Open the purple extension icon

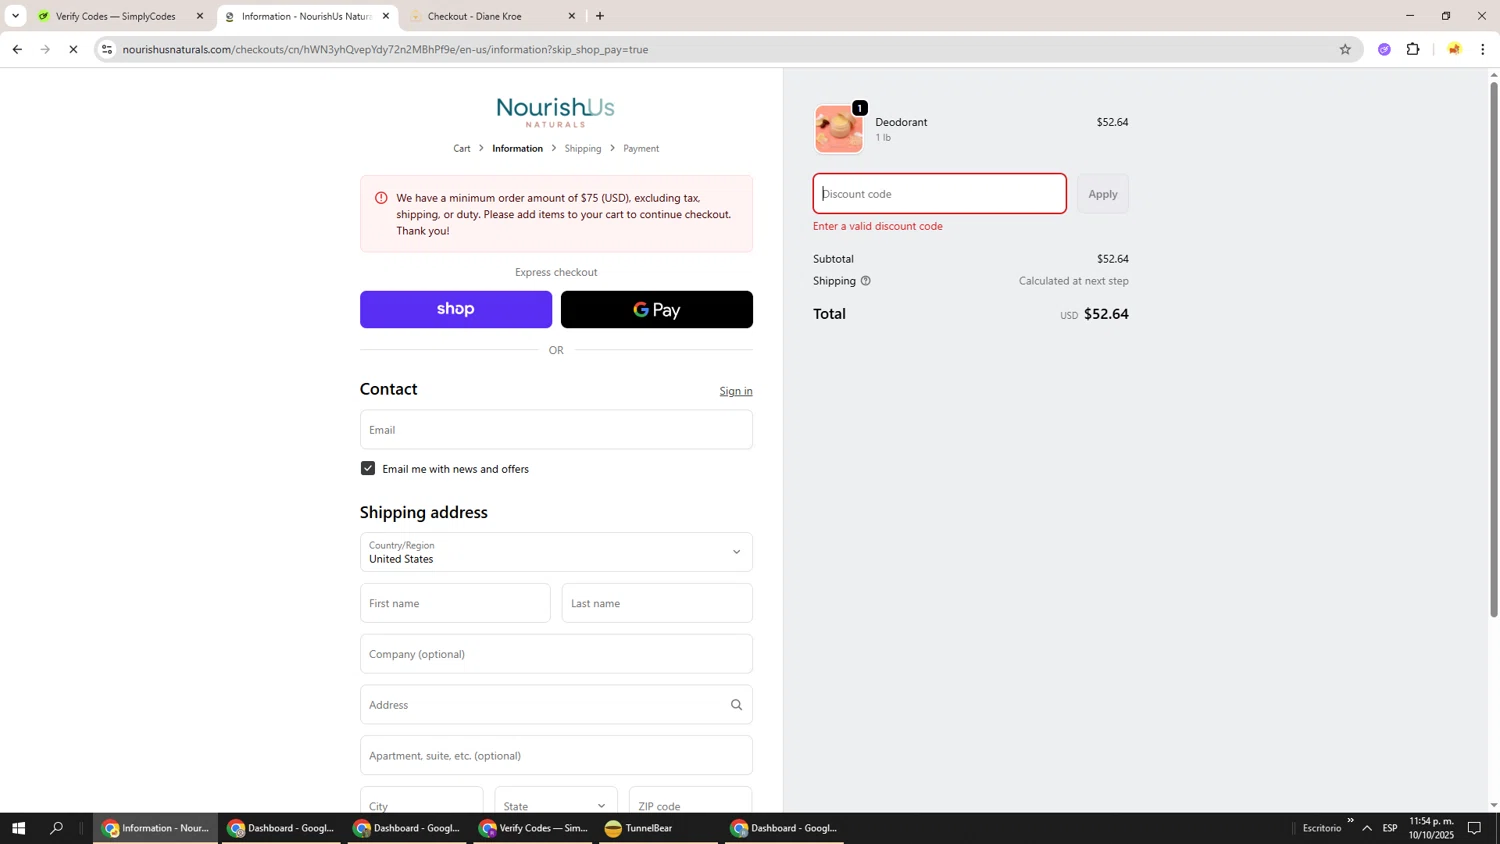pos(1384,49)
